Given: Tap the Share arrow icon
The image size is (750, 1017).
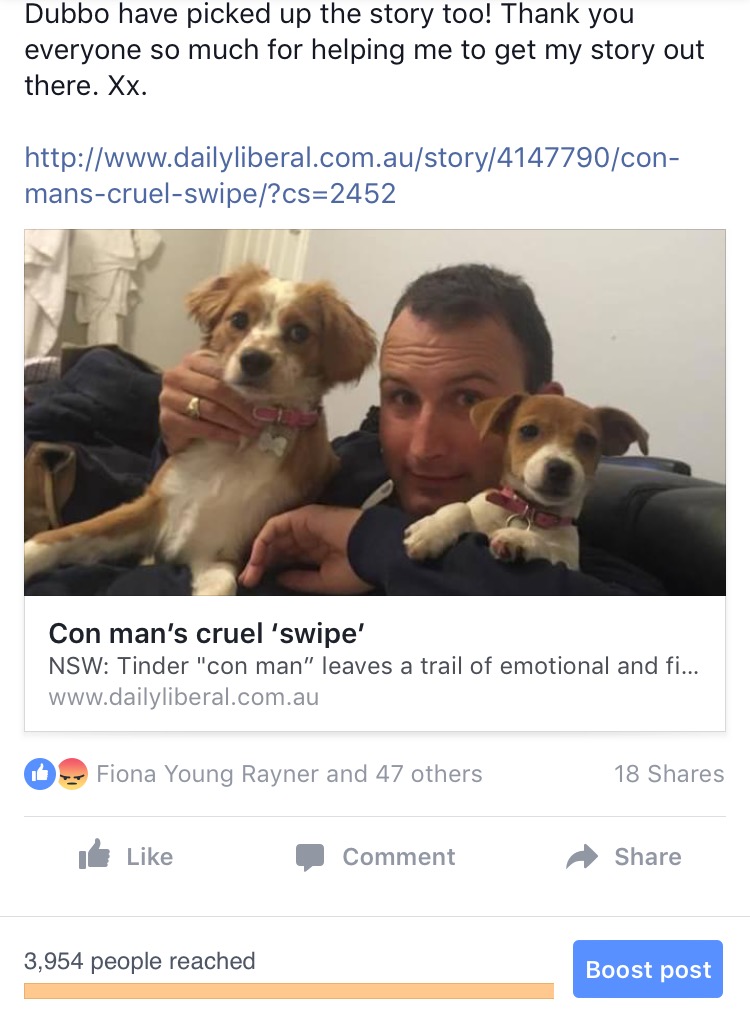Looking at the screenshot, I should pyautogui.click(x=581, y=856).
